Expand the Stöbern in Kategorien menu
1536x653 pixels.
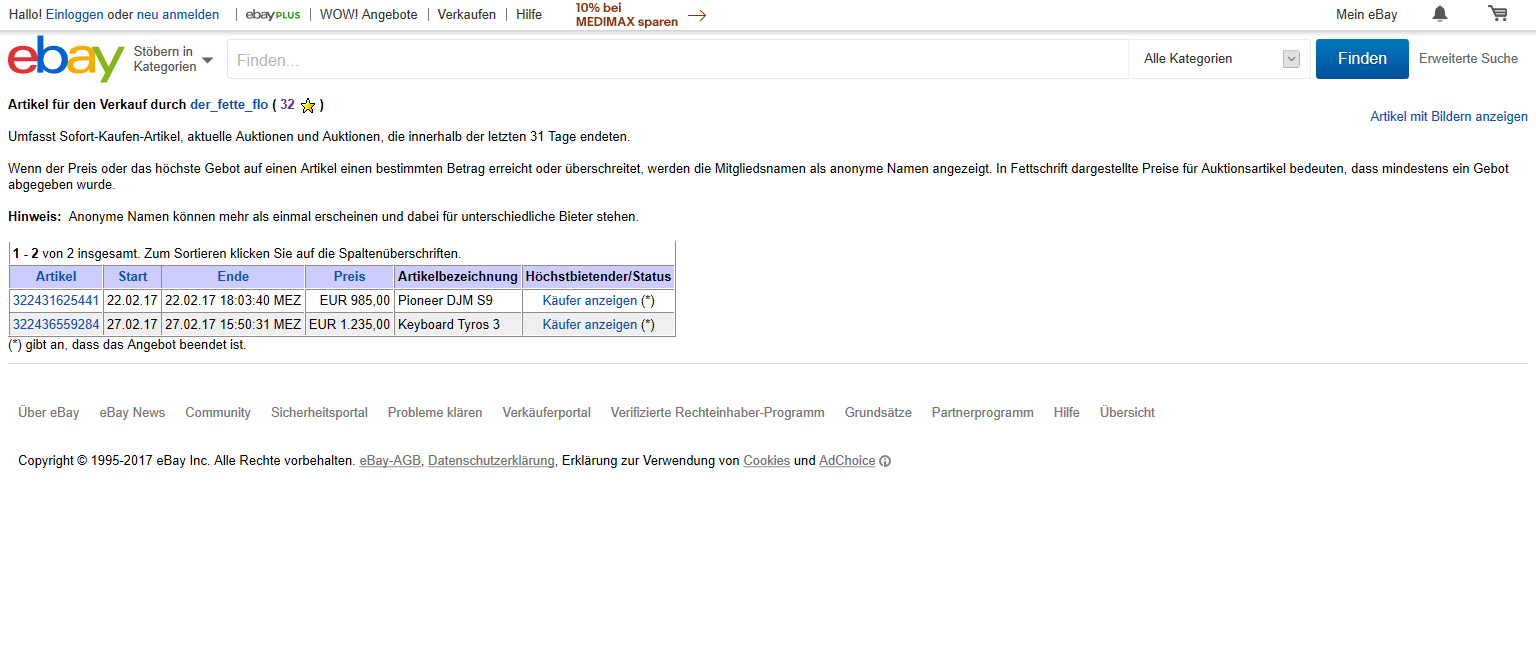[173, 59]
